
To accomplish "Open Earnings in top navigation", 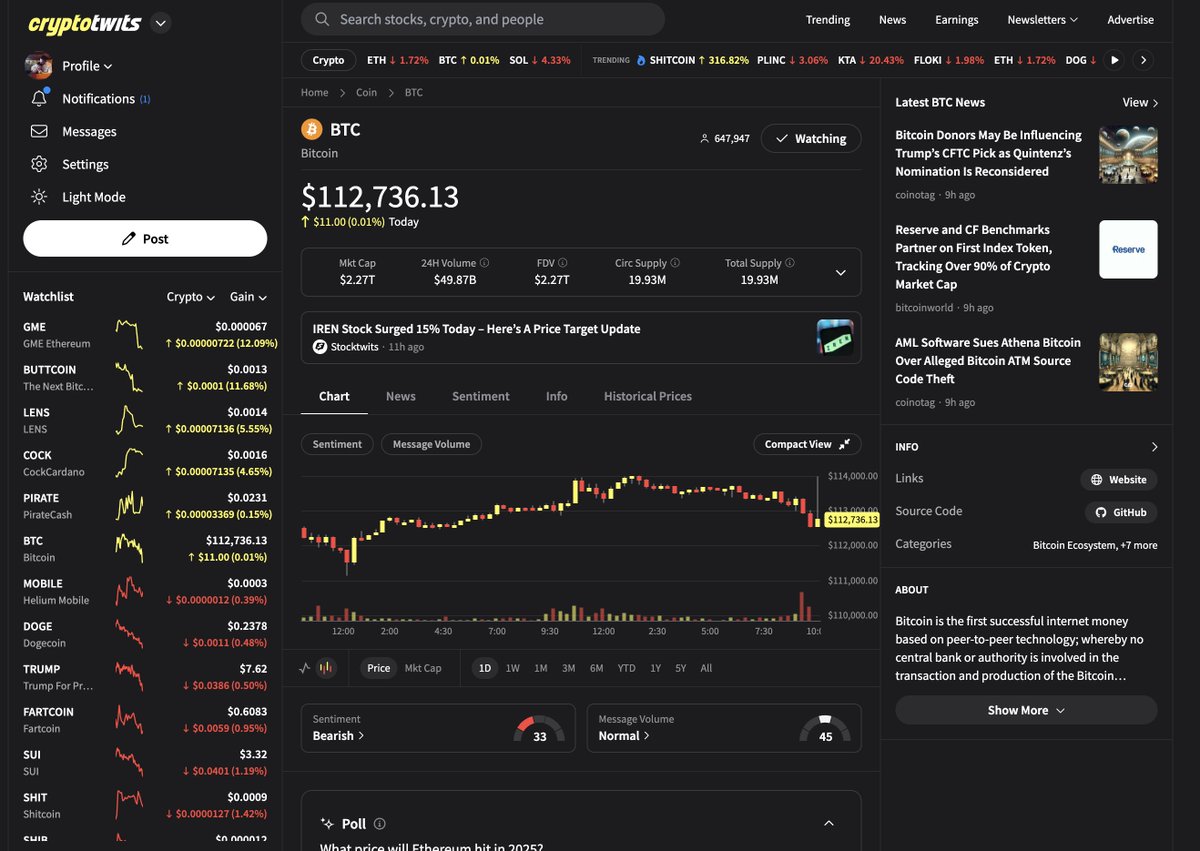I will pos(957,19).
